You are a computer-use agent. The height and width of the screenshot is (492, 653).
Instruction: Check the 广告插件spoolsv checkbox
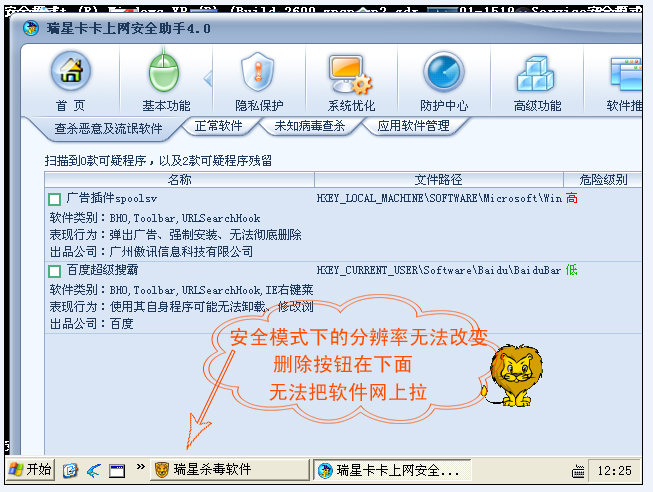55,199
